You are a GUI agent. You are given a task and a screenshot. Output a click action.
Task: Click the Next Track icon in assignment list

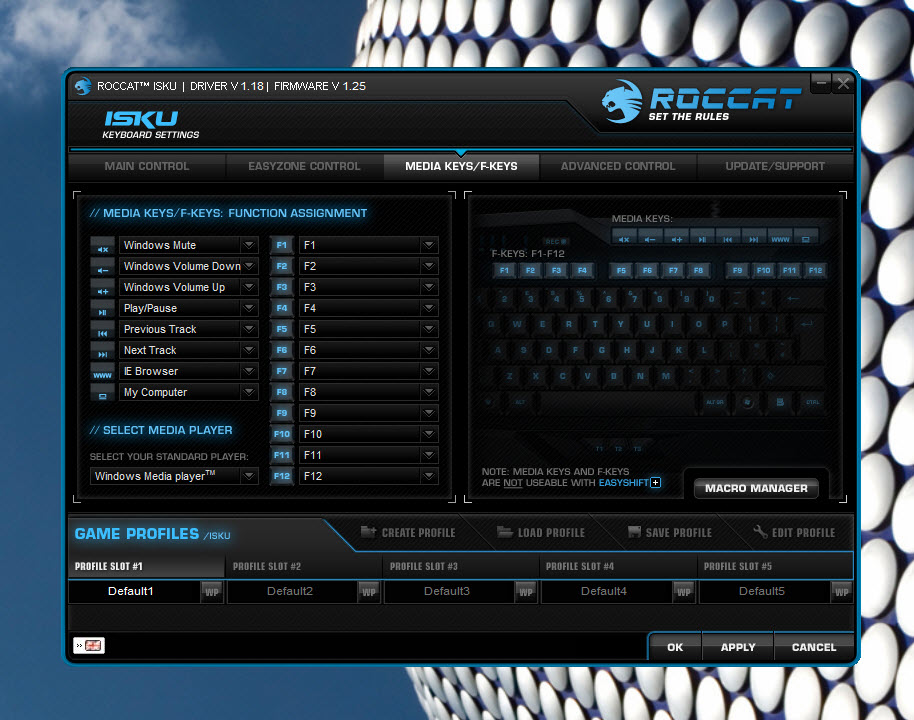(103, 351)
